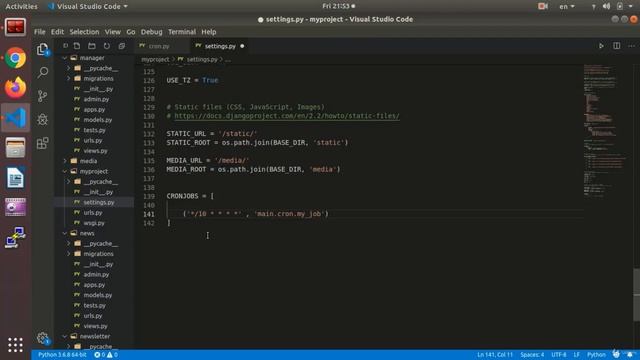Open notifications bell in status bar
Viewport: 640px width, 360px height.
(630, 355)
